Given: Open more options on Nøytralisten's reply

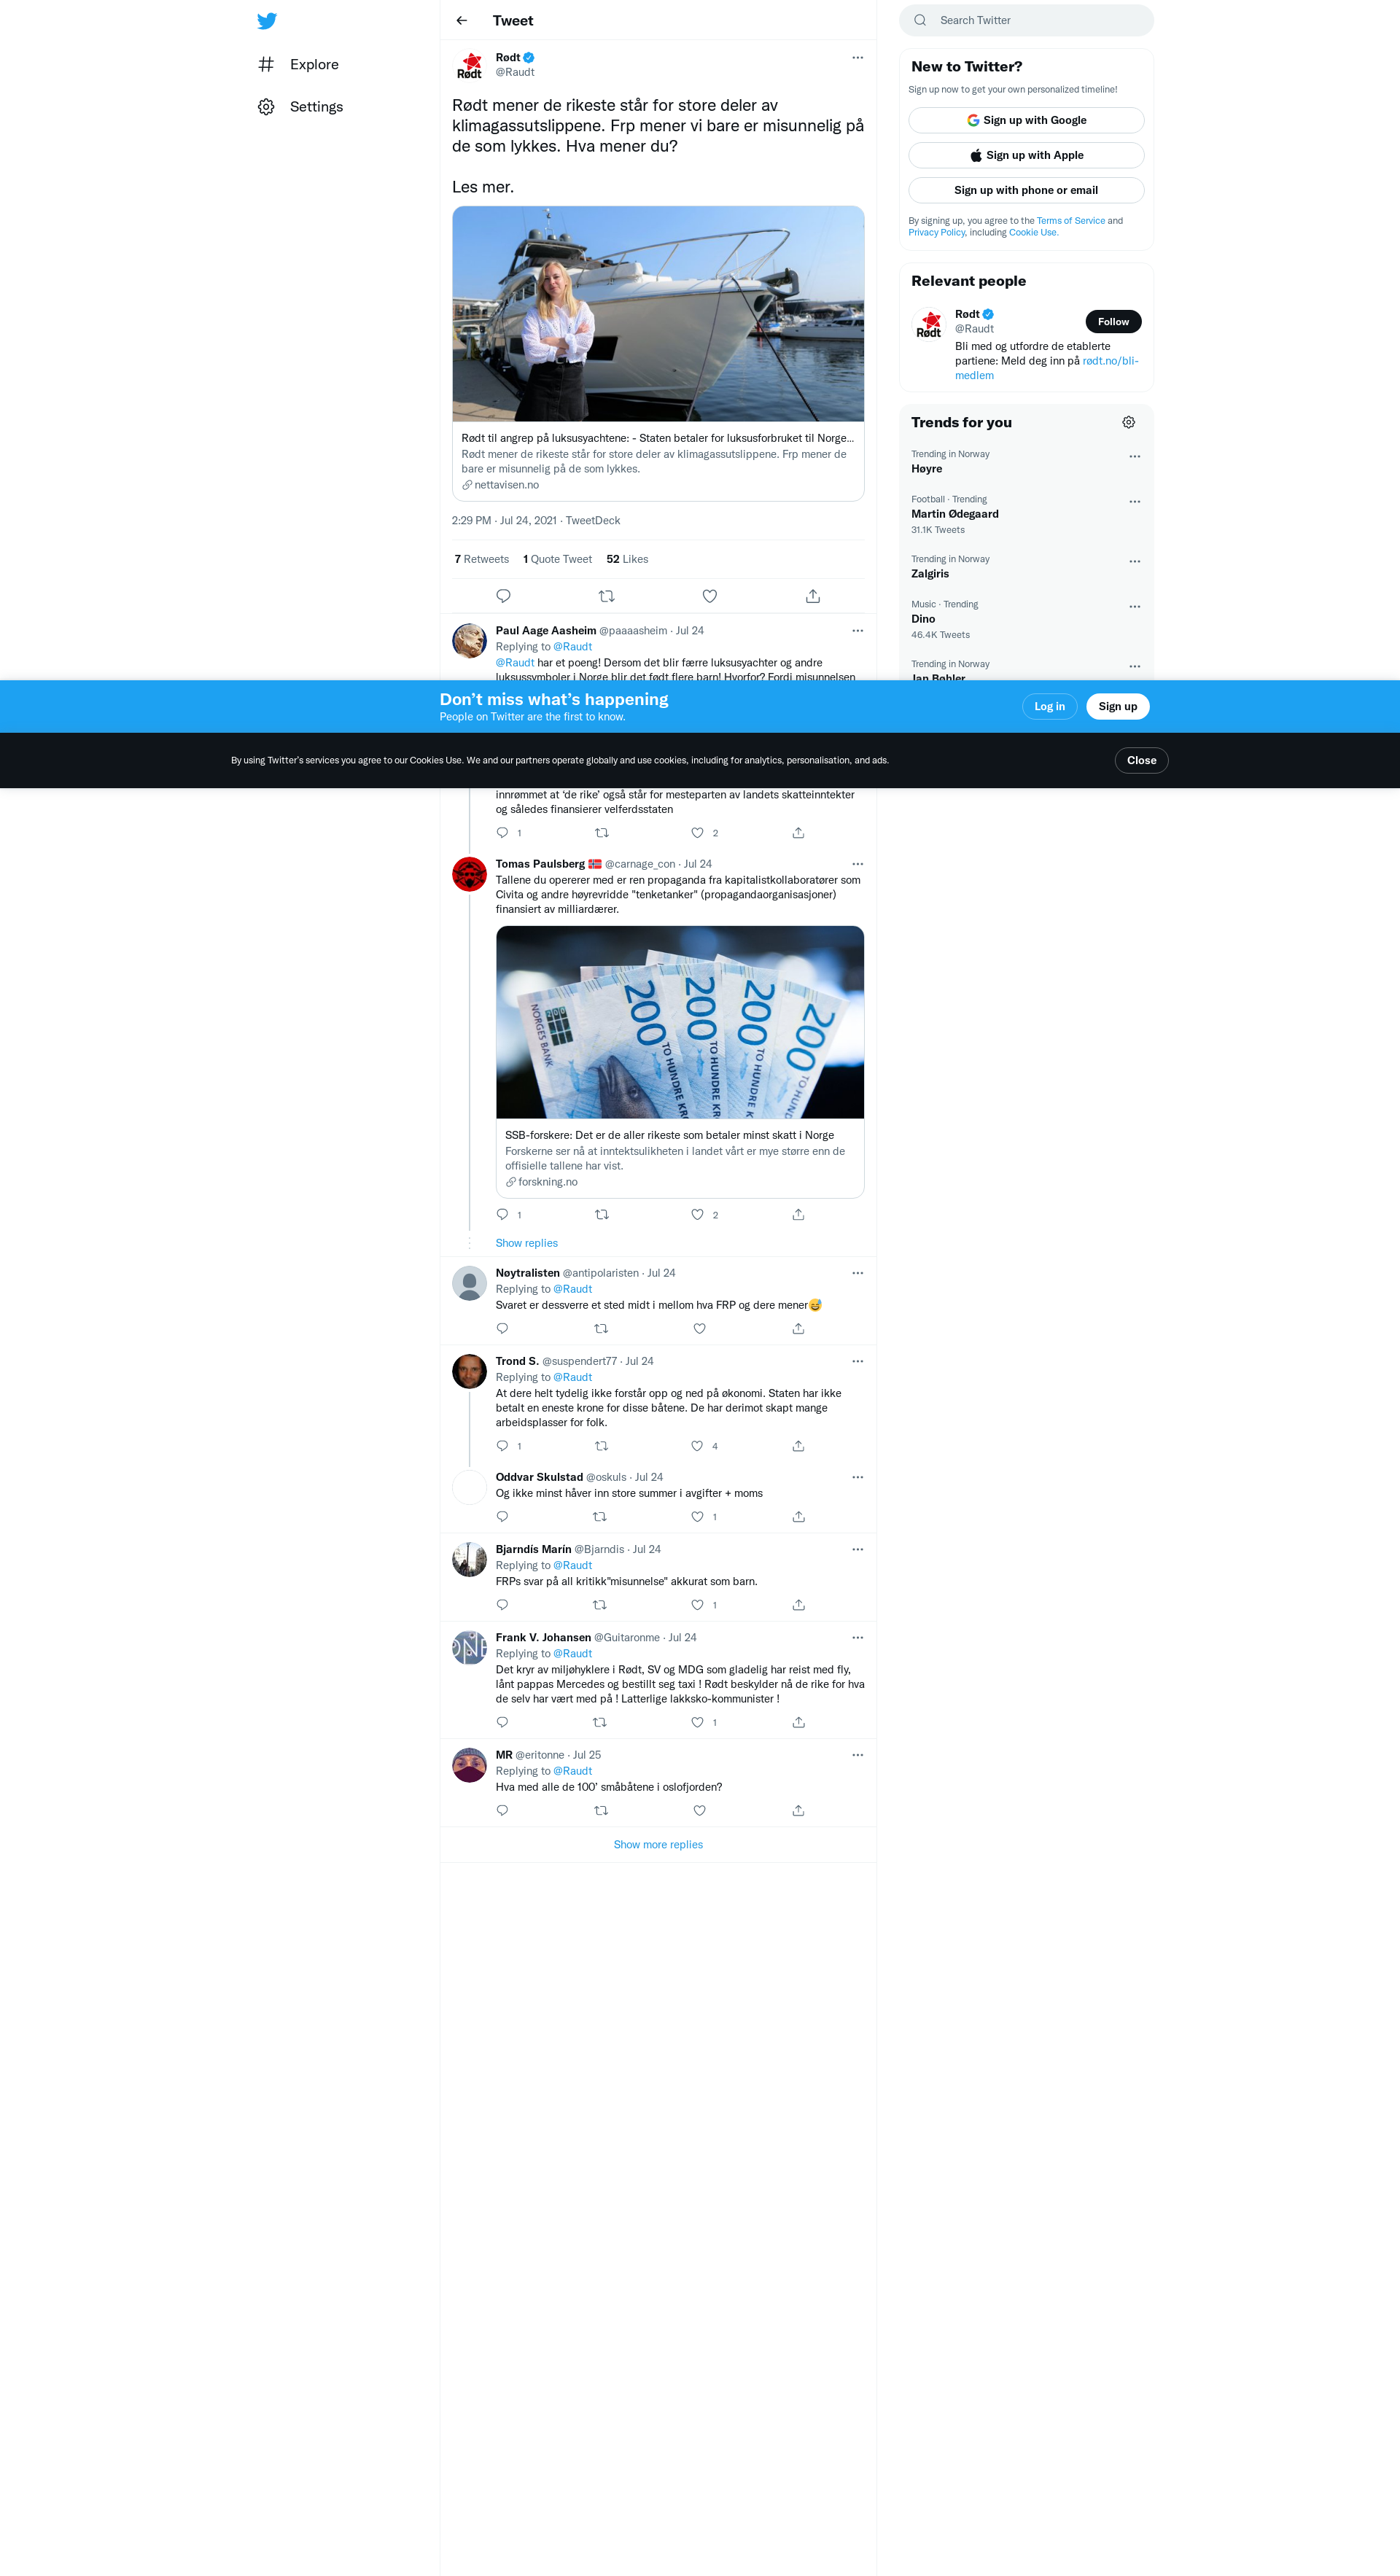Looking at the screenshot, I should click(x=857, y=1273).
